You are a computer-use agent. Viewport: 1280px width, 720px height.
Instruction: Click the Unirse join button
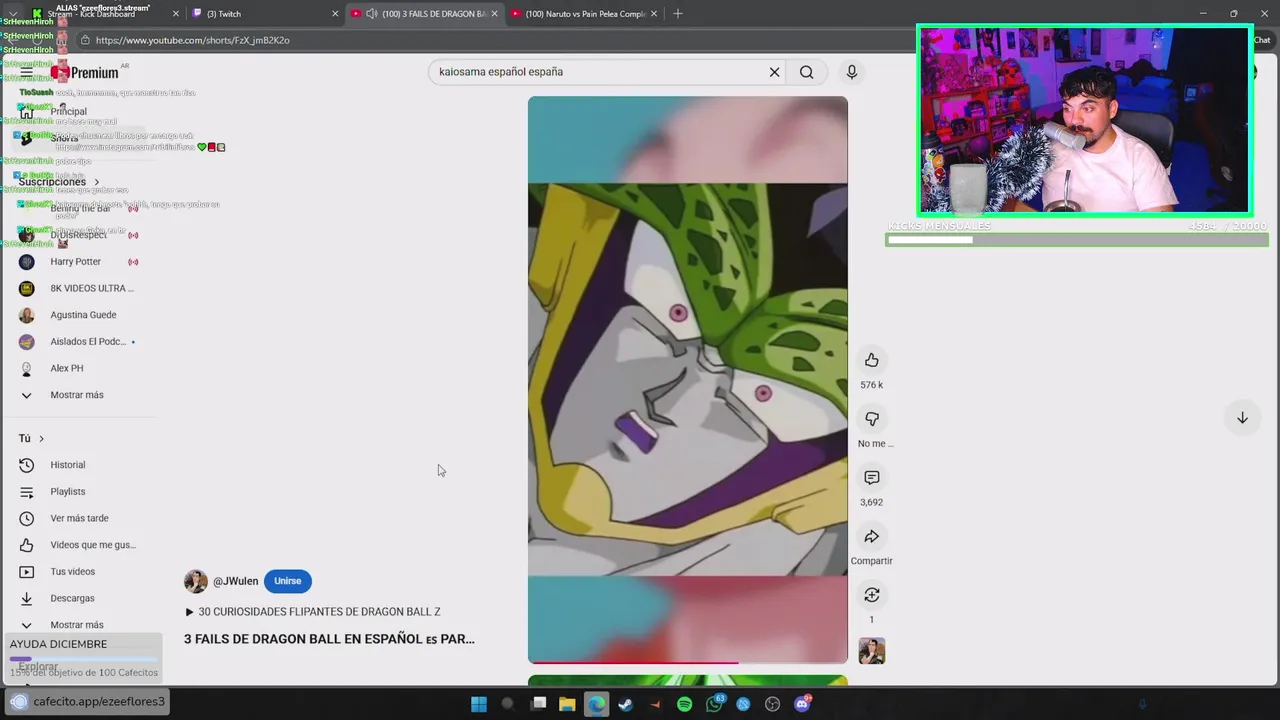(x=287, y=581)
